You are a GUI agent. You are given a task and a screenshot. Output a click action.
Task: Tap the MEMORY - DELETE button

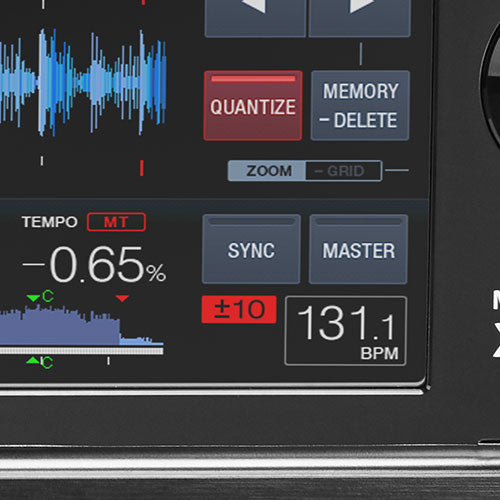[x=360, y=105]
